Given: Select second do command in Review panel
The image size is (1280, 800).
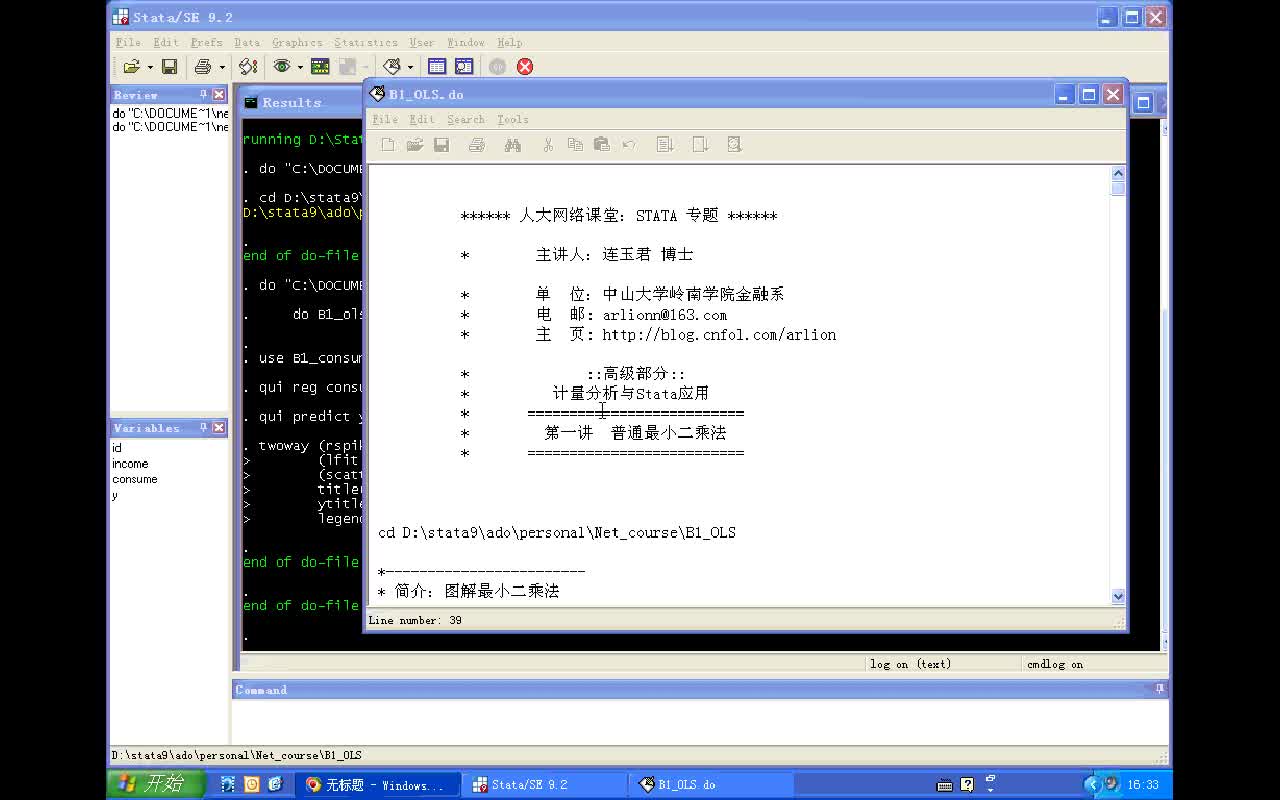Looking at the screenshot, I should pos(170,127).
